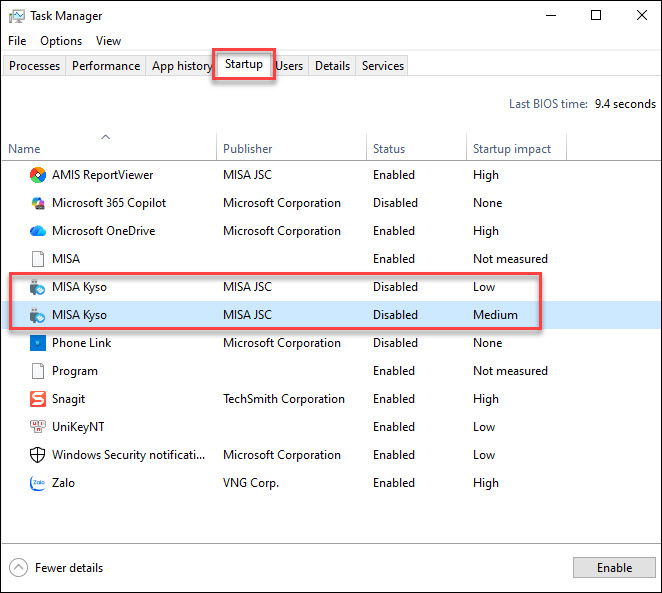Open the Options menu

point(61,41)
